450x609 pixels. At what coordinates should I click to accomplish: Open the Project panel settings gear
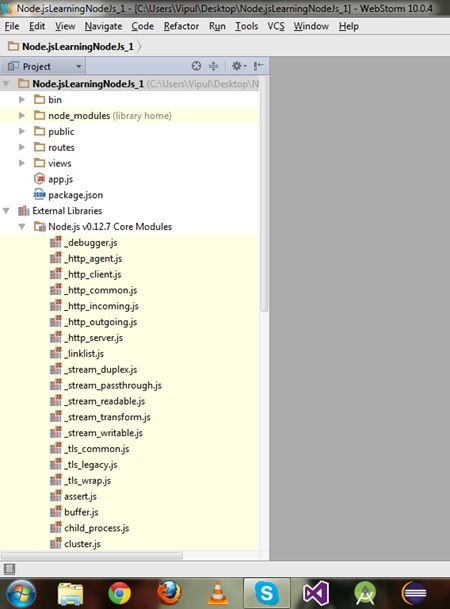(x=238, y=66)
